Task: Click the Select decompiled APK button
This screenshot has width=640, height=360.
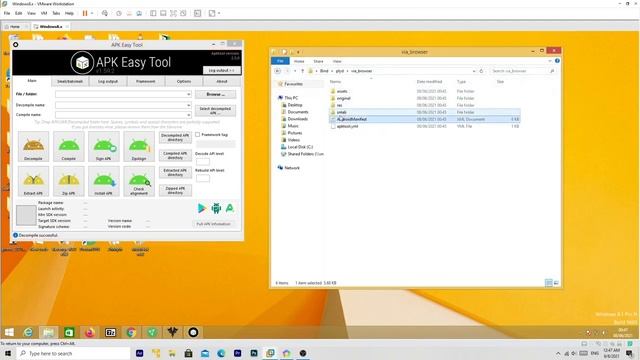Action: click(216, 111)
